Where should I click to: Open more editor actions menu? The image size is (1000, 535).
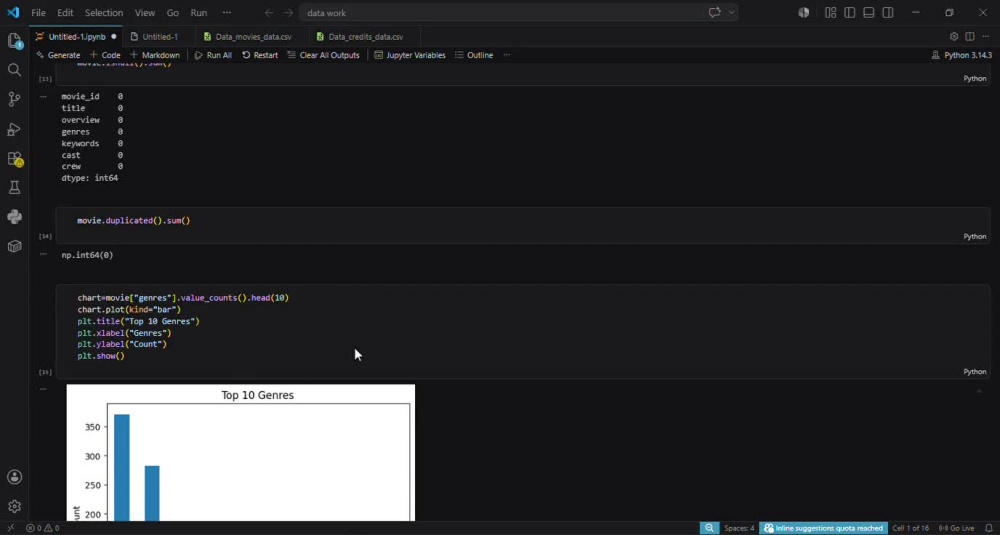pyautogui.click(x=985, y=37)
